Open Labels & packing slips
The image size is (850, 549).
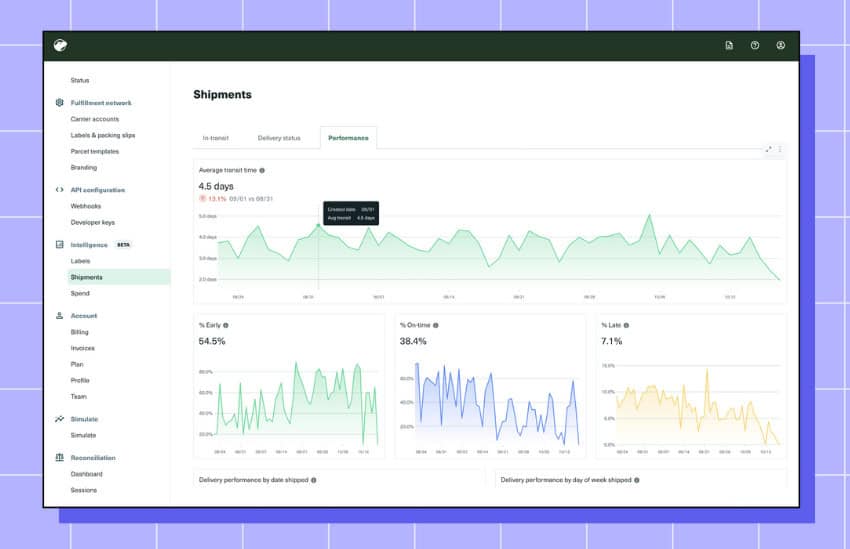pyautogui.click(x=103, y=135)
